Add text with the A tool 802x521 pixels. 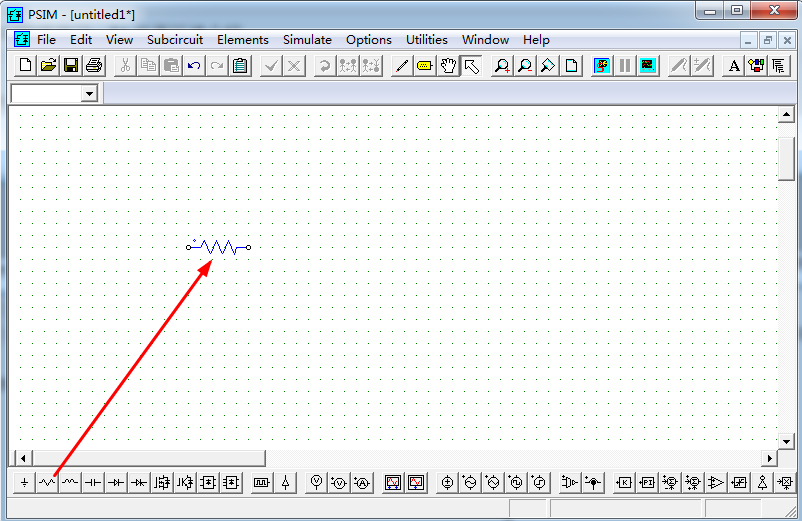click(x=734, y=65)
